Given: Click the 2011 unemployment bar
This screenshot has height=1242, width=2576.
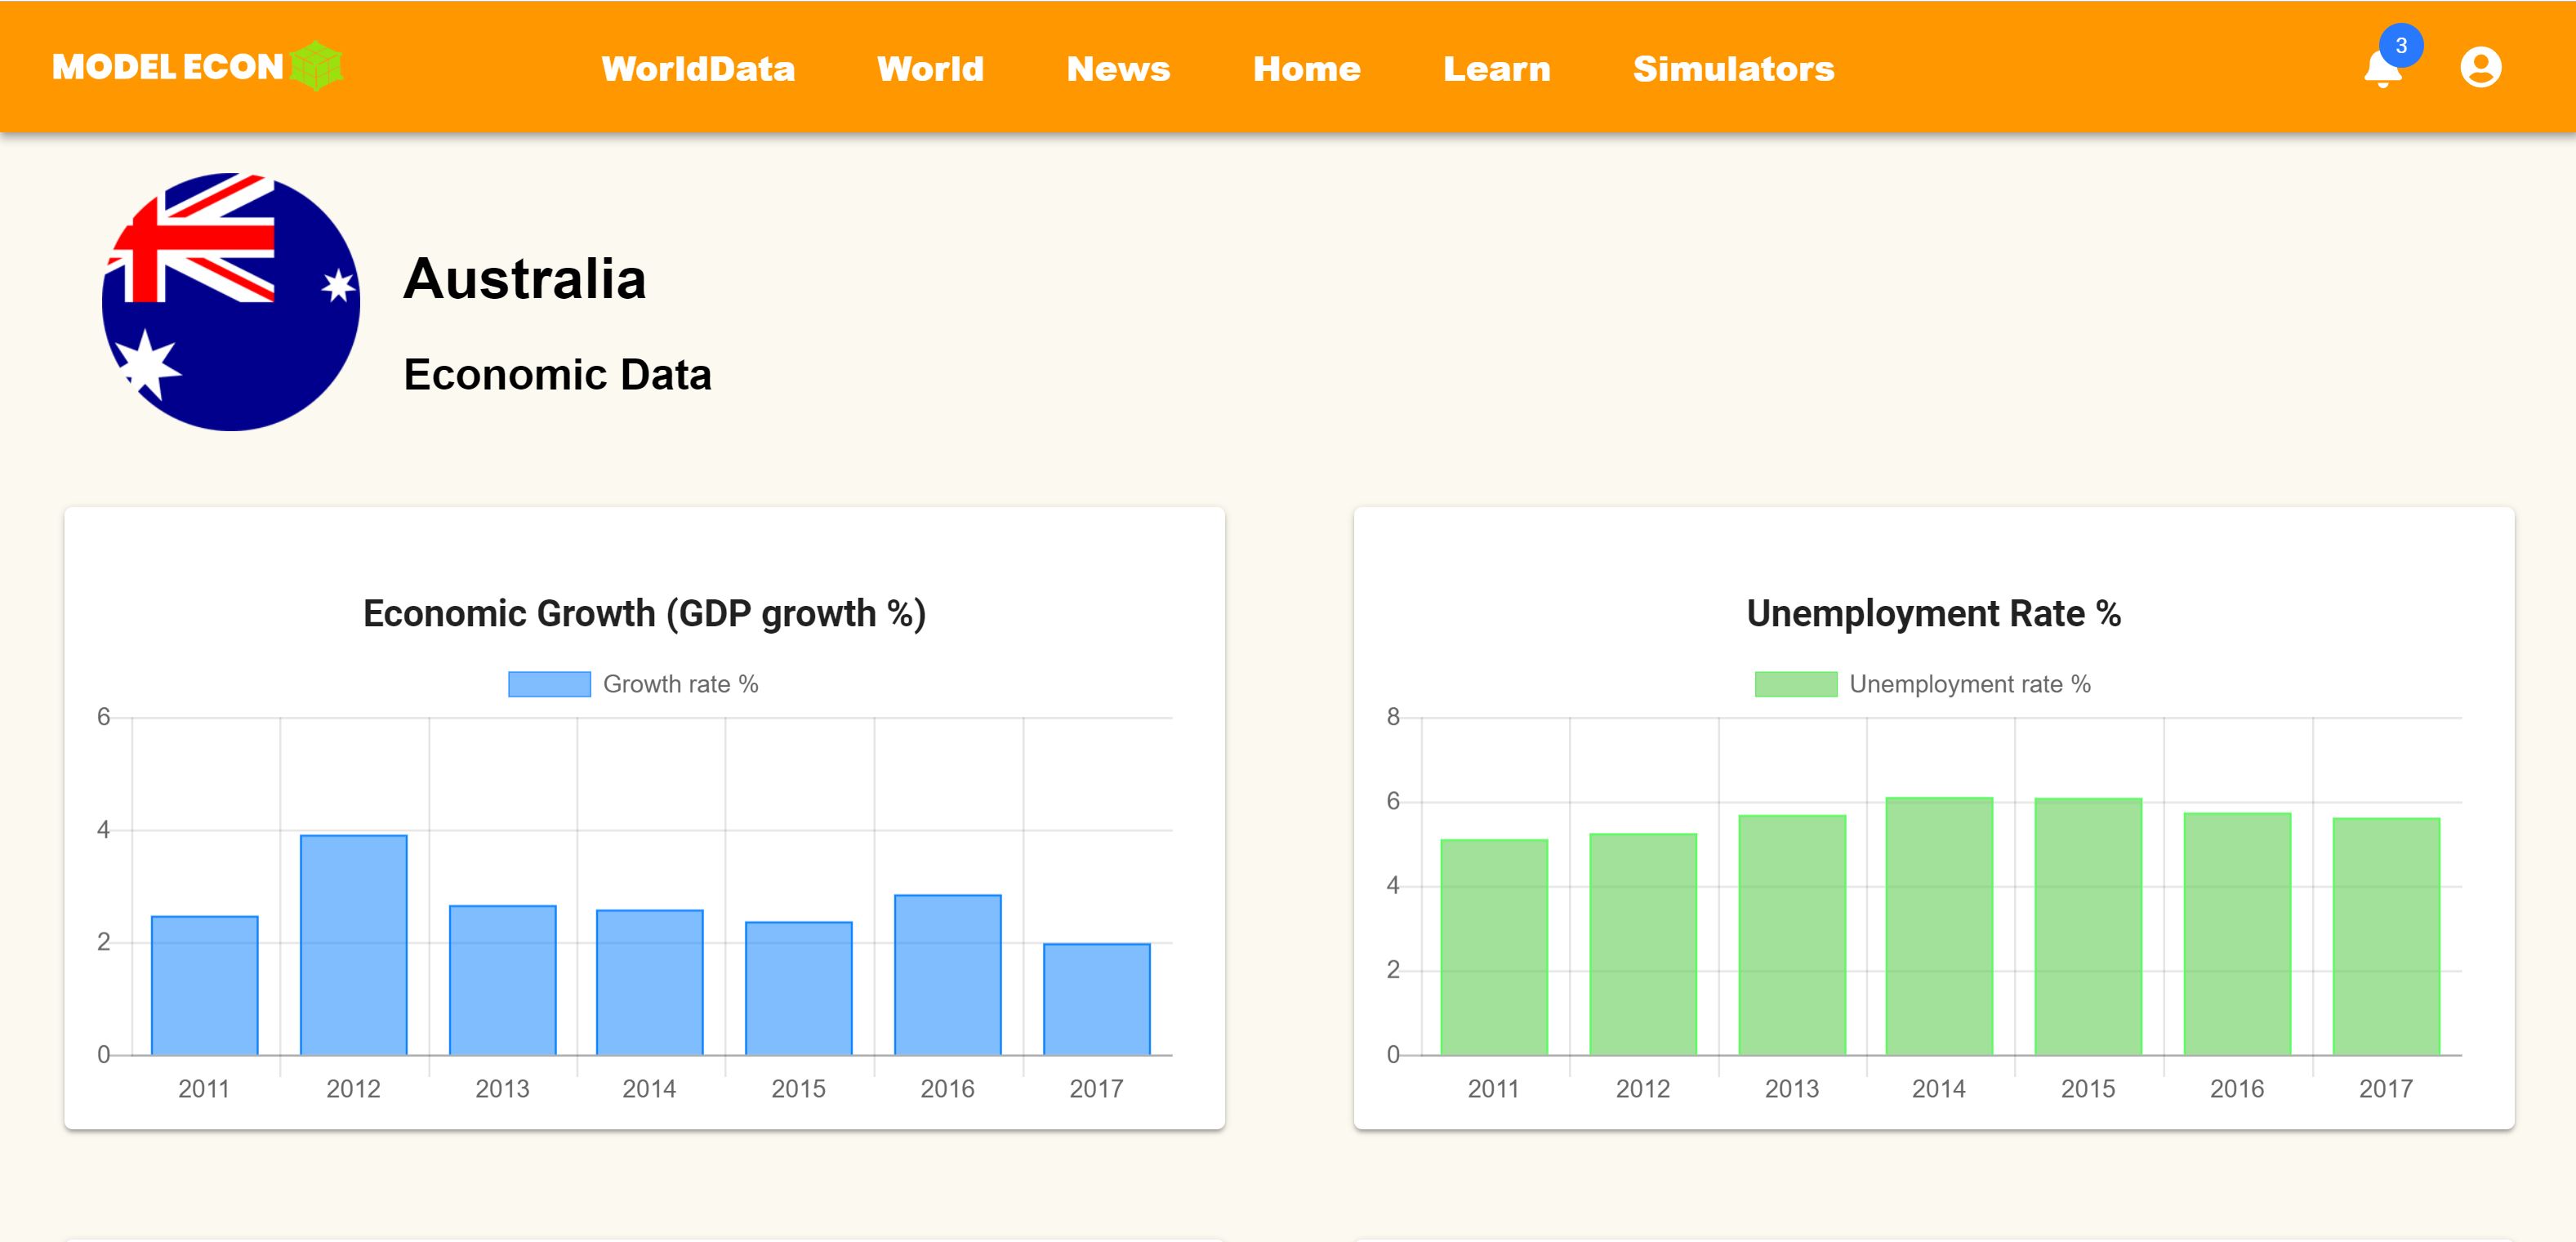Looking at the screenshot, I should pyautogui.click(x=1494, y=947).
